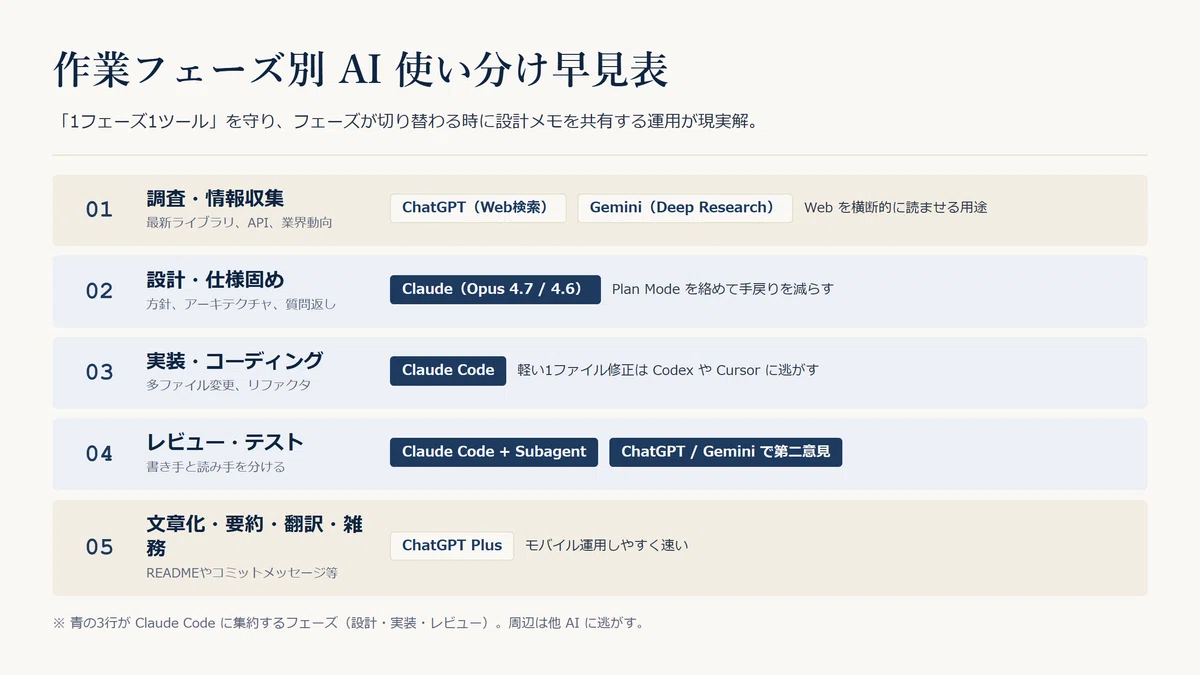The height and width of the screenshot is (675, 1200).
Task: Click the Claude Code + Subagent badge
Action: (x=494, y=452)
